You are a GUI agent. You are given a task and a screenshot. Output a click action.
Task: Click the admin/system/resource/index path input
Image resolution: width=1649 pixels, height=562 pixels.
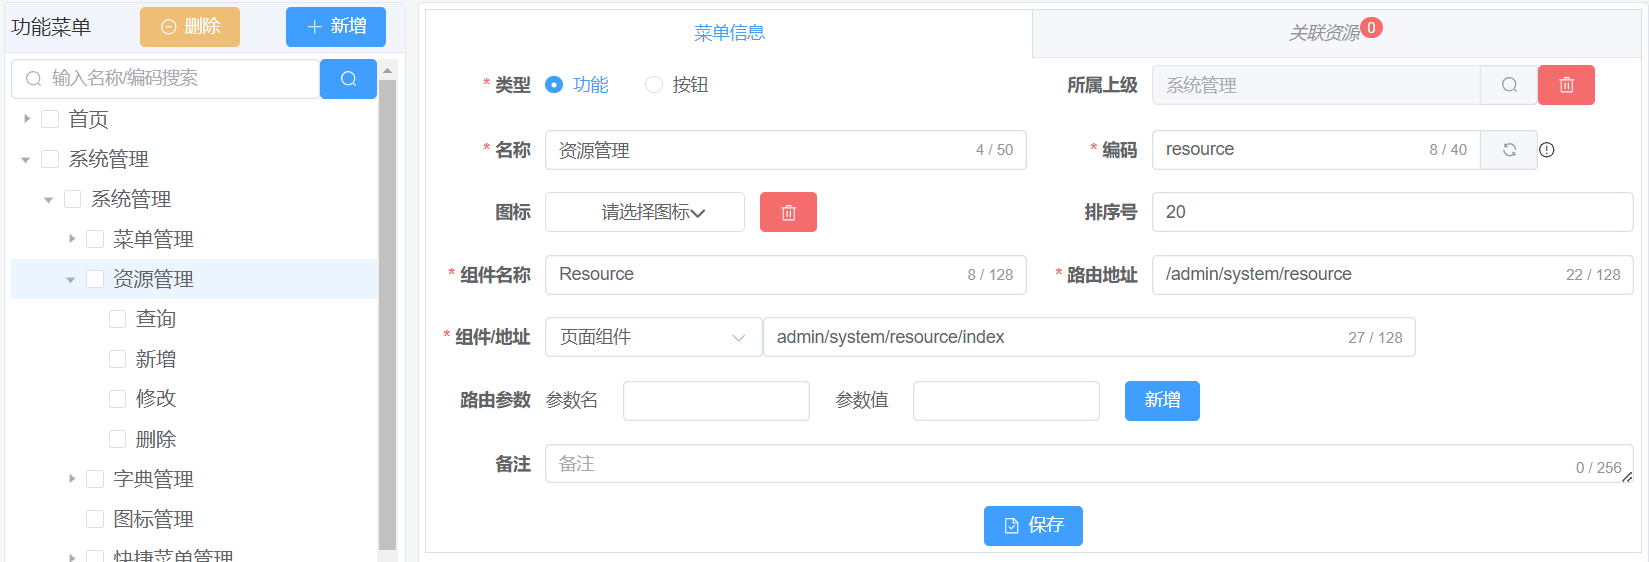tap(1089, 337)
